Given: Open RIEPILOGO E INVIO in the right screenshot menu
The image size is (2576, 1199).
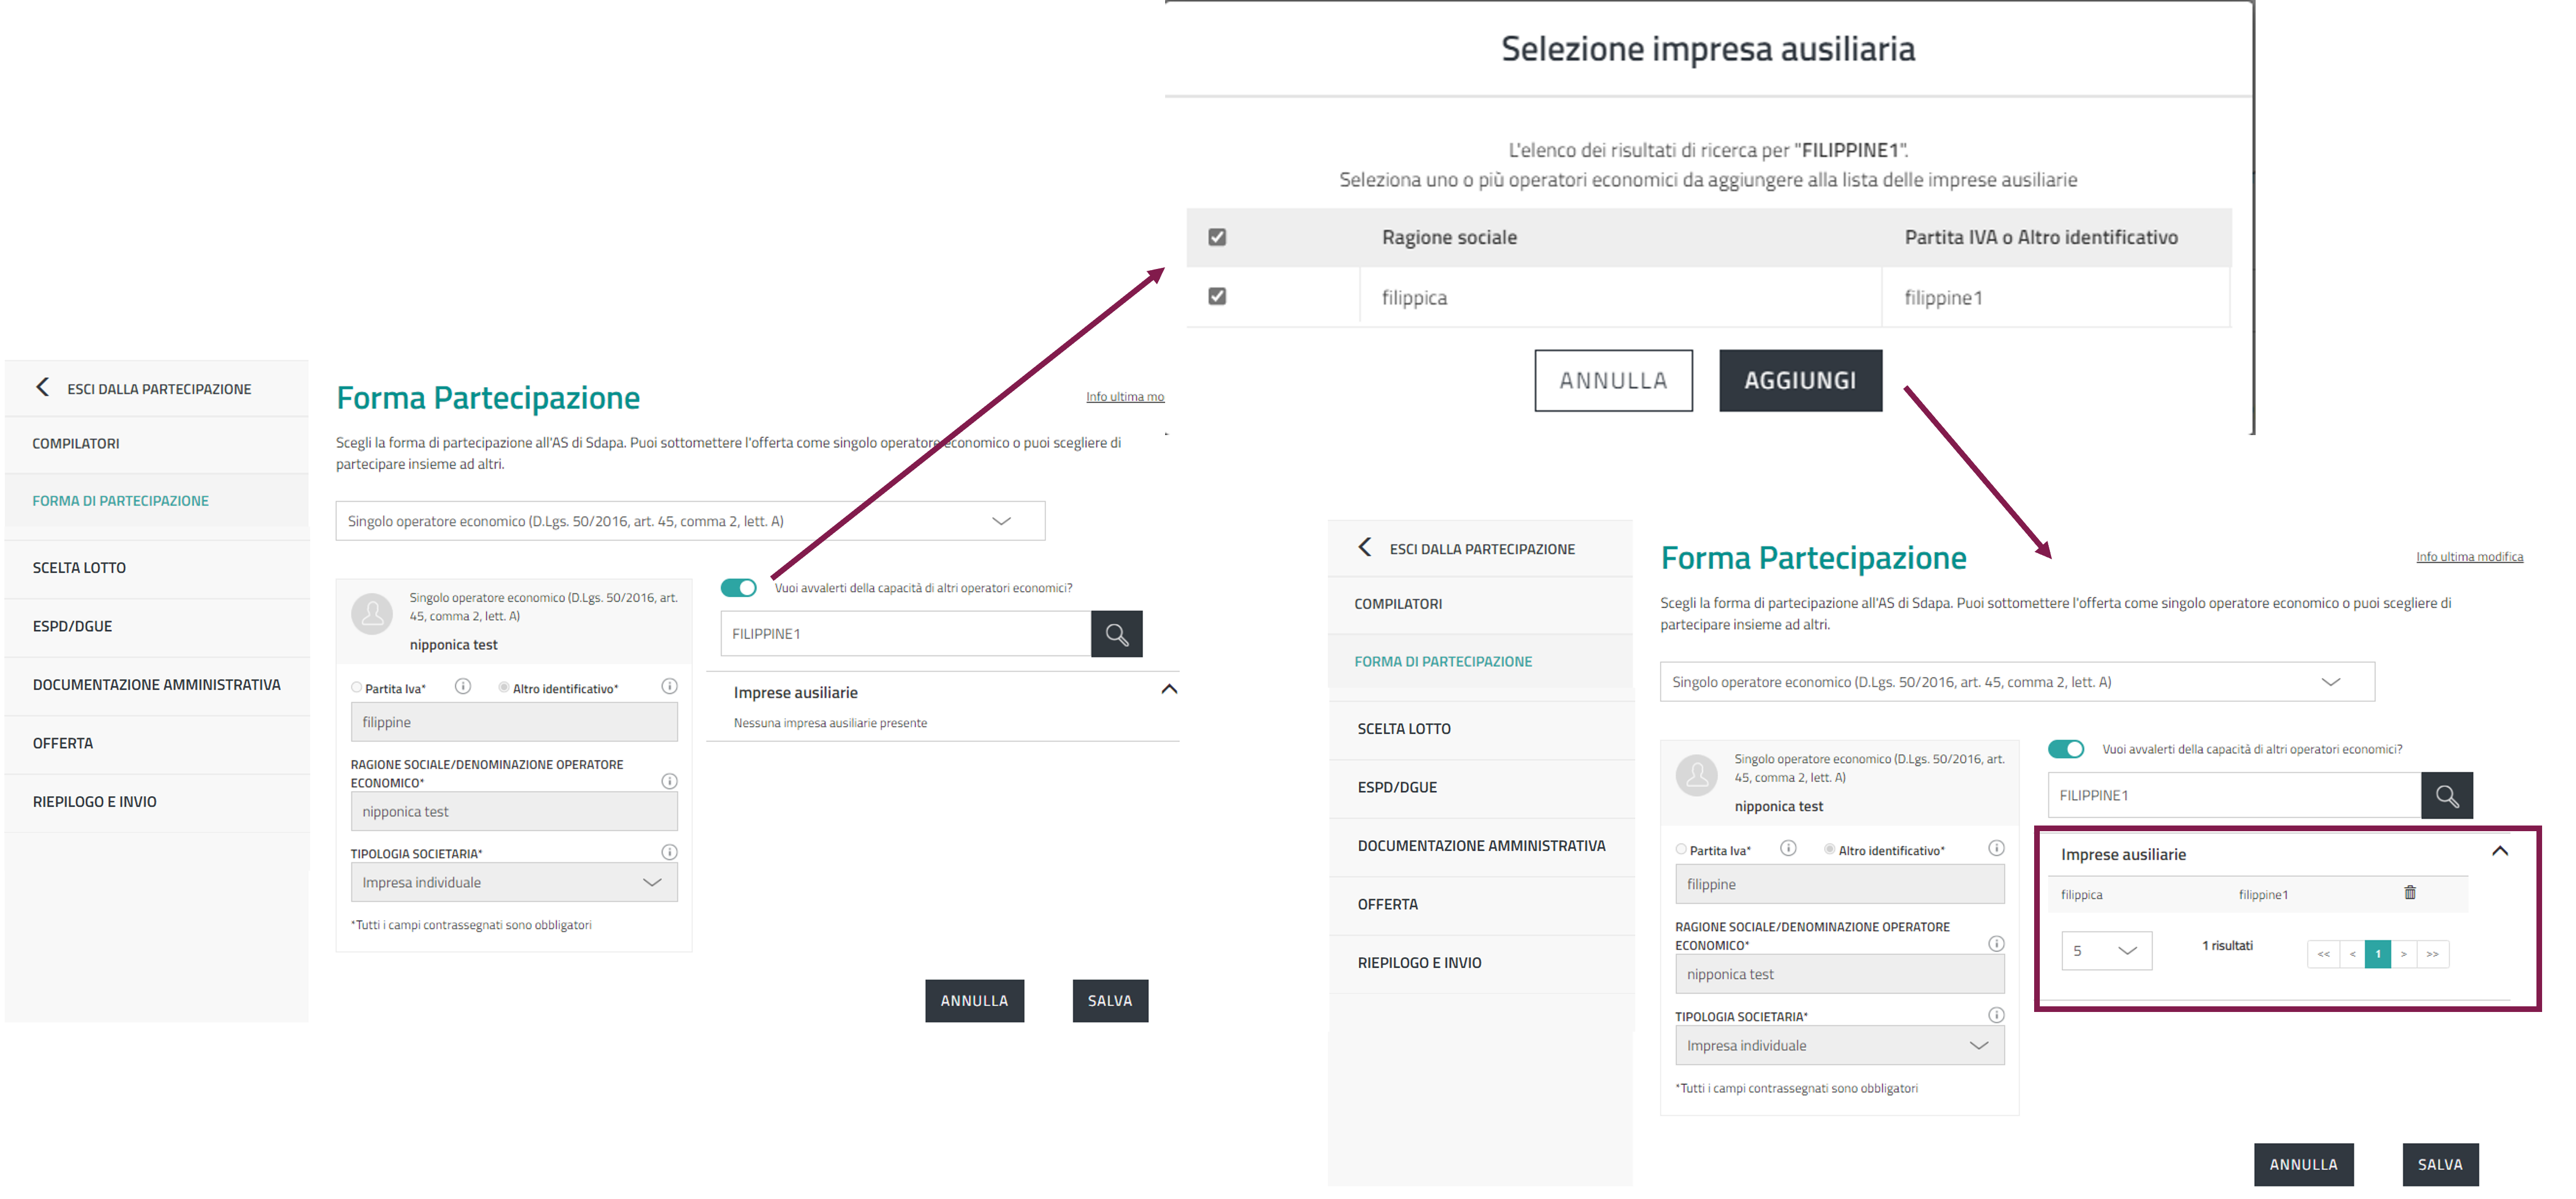Looking at the screenshot, I should point(1419,963).
